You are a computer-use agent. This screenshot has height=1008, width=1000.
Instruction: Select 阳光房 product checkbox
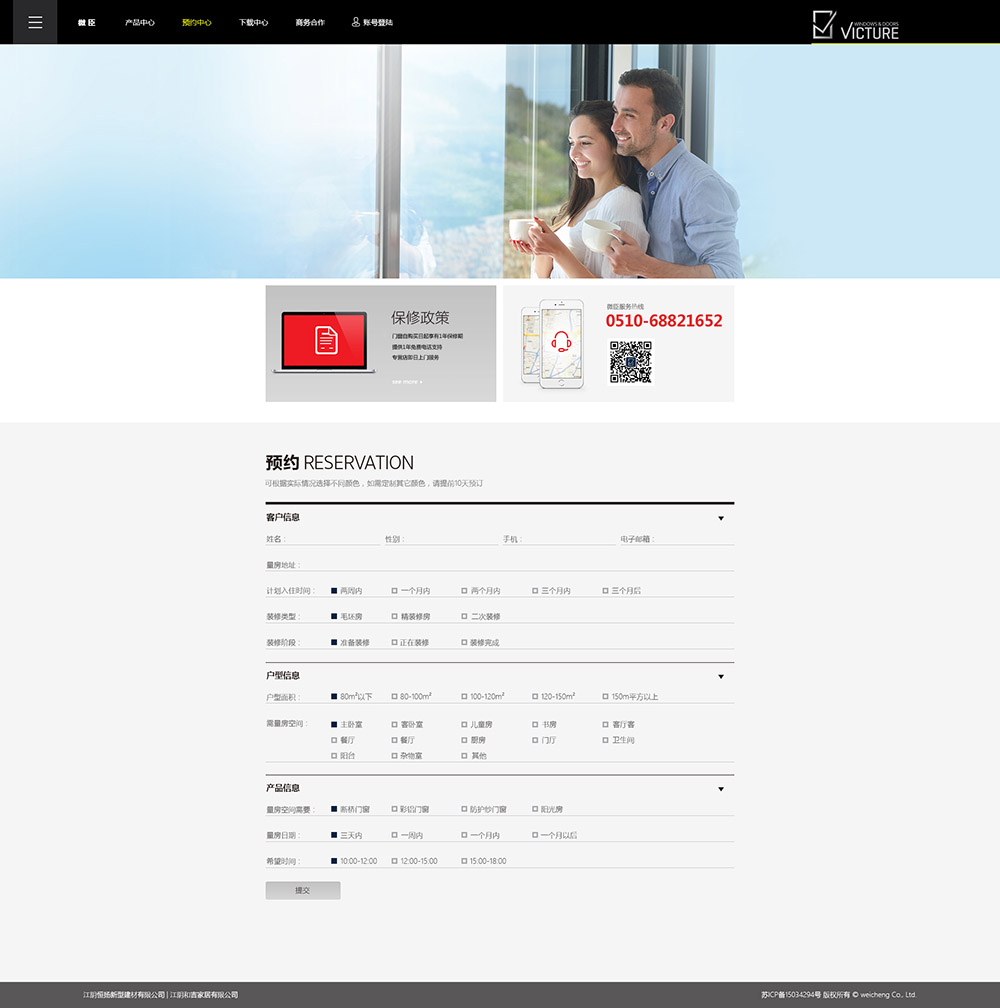point(536,809)
